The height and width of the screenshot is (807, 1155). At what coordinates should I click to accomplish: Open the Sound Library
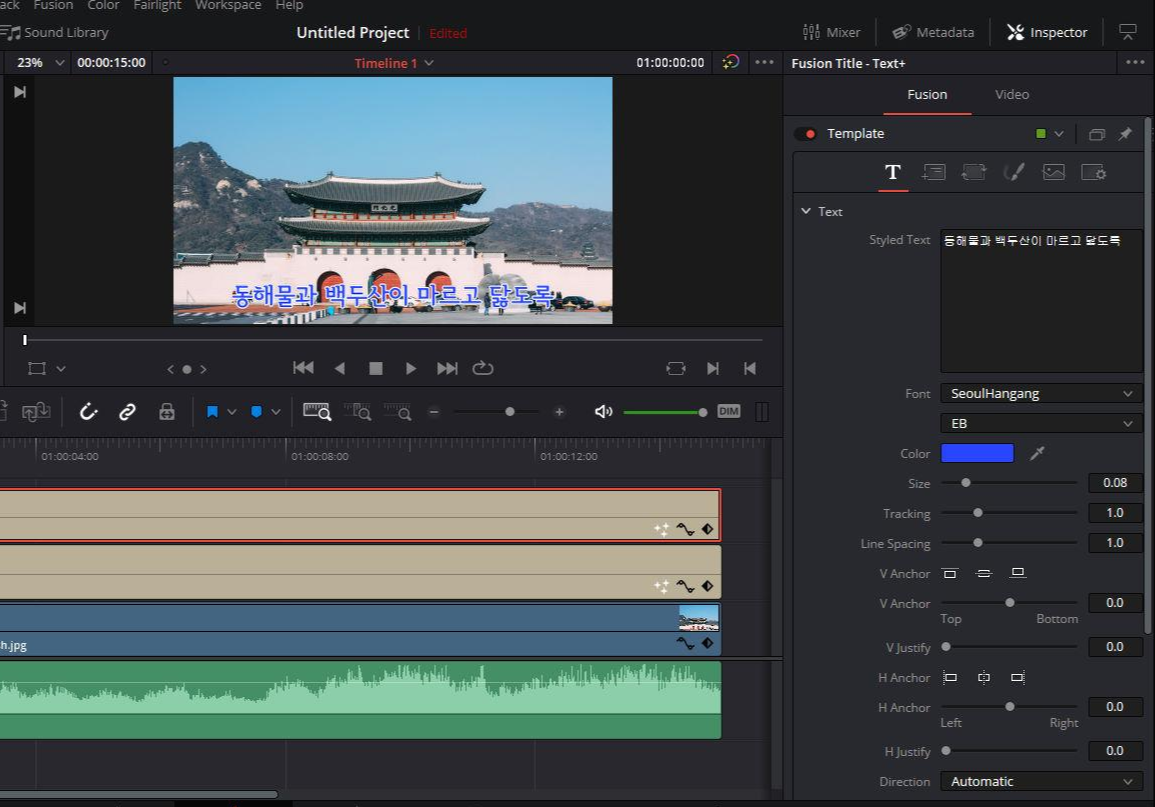[x=55, y=32]
